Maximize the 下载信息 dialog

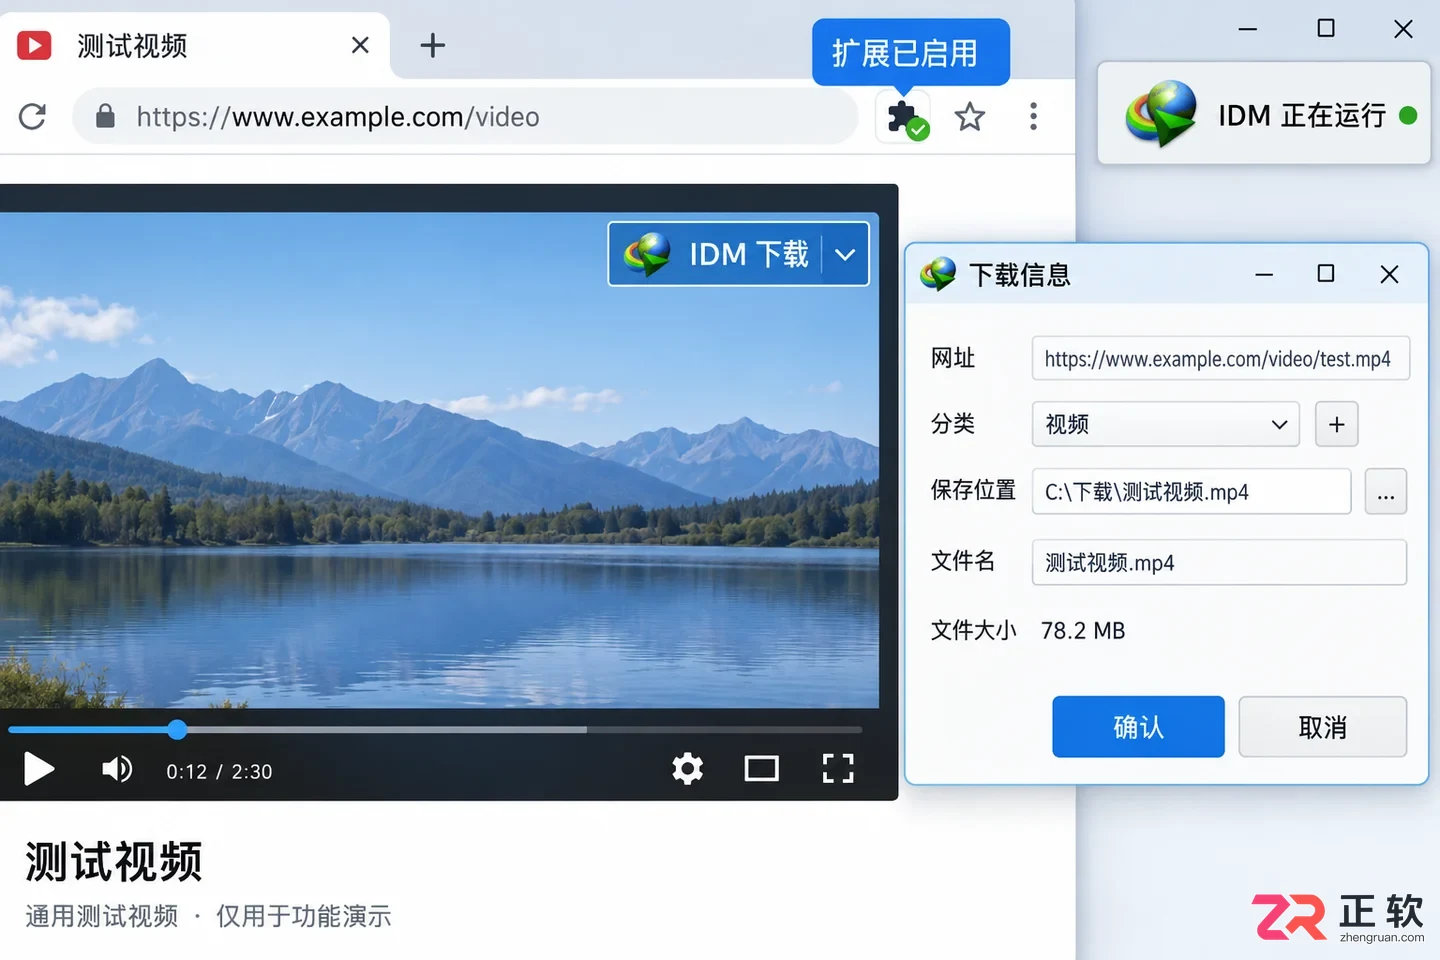point(1326,274)
